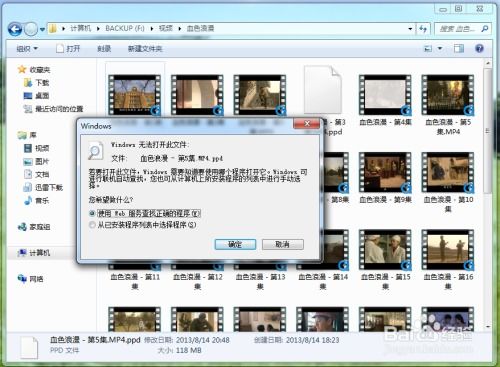The width and height of the screenshot is (500, 367).
Task: Click 刻录 in the toolbar
Action: 104,49
